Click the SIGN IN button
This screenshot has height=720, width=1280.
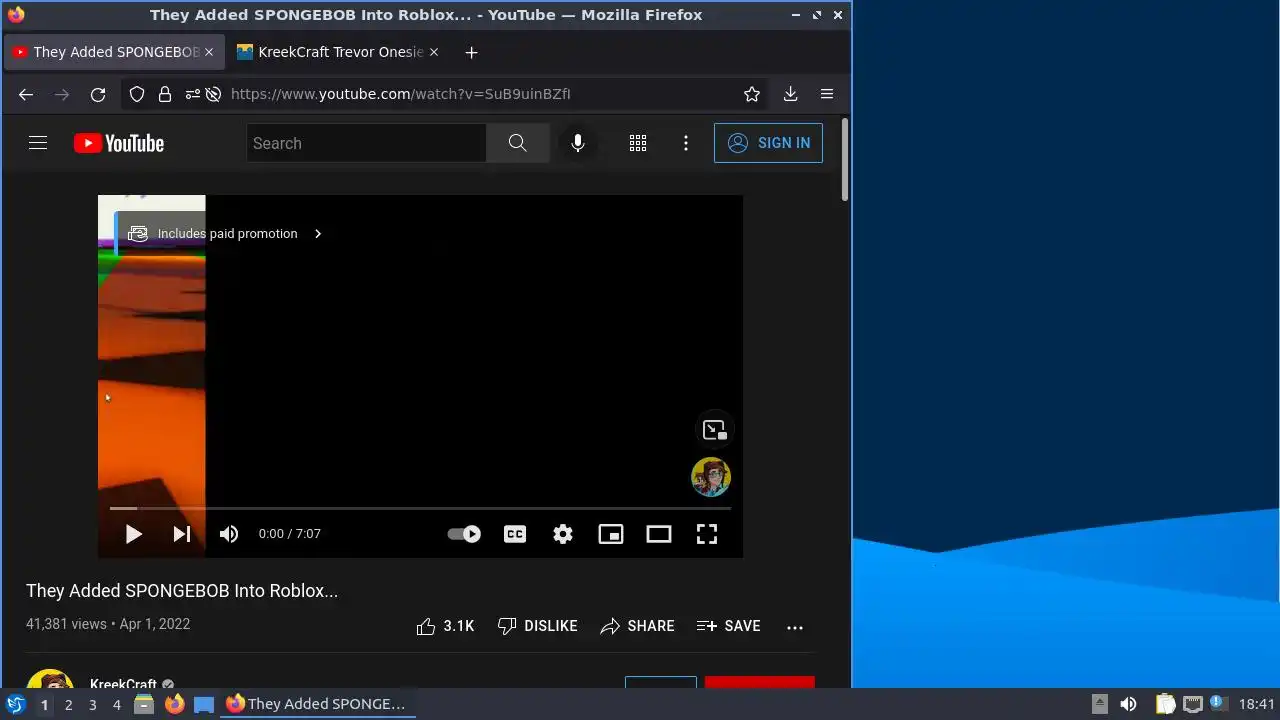pyautogui.click(x=768, y=143)
